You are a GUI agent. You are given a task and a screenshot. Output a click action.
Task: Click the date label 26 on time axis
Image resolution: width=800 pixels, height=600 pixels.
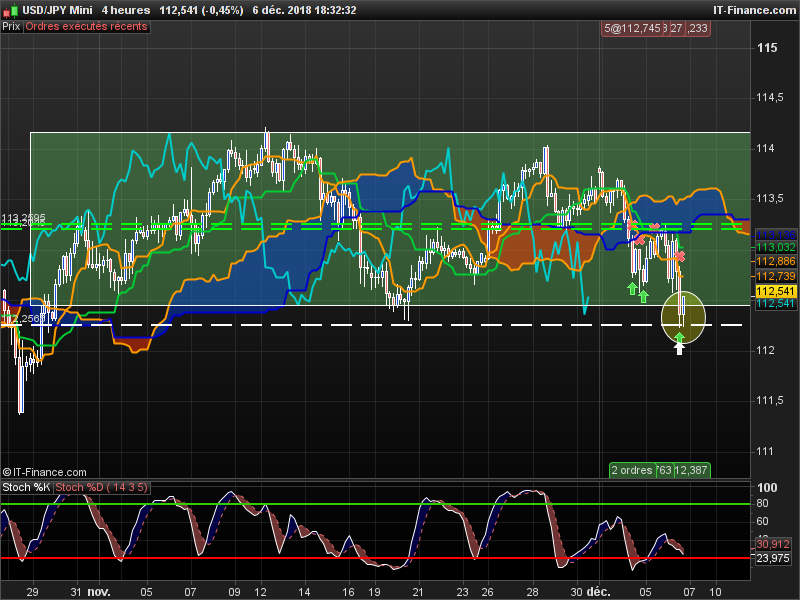pos(487,592)
